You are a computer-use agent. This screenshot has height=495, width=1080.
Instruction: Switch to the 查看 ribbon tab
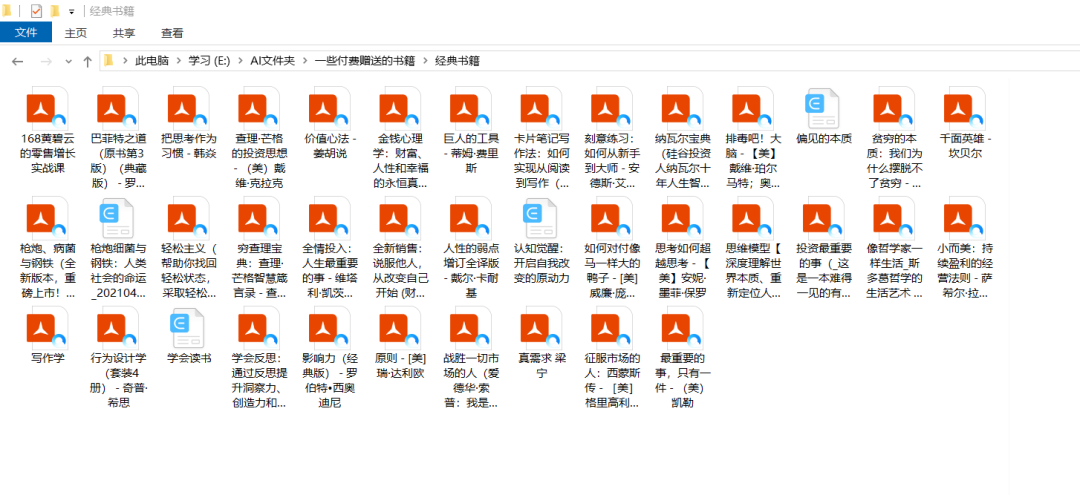(172, 32)
